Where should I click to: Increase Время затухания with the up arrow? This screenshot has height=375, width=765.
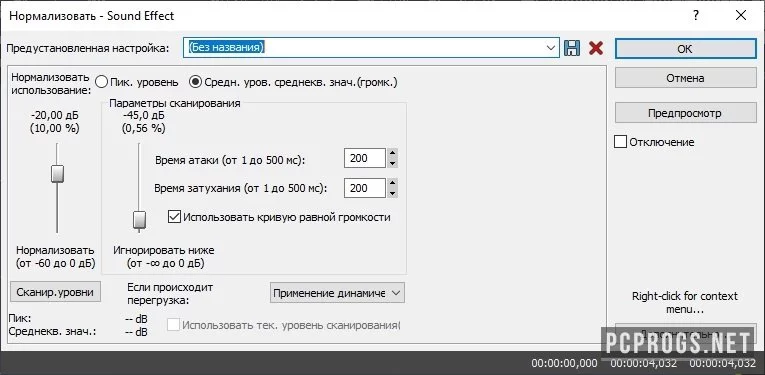point(392,183)
